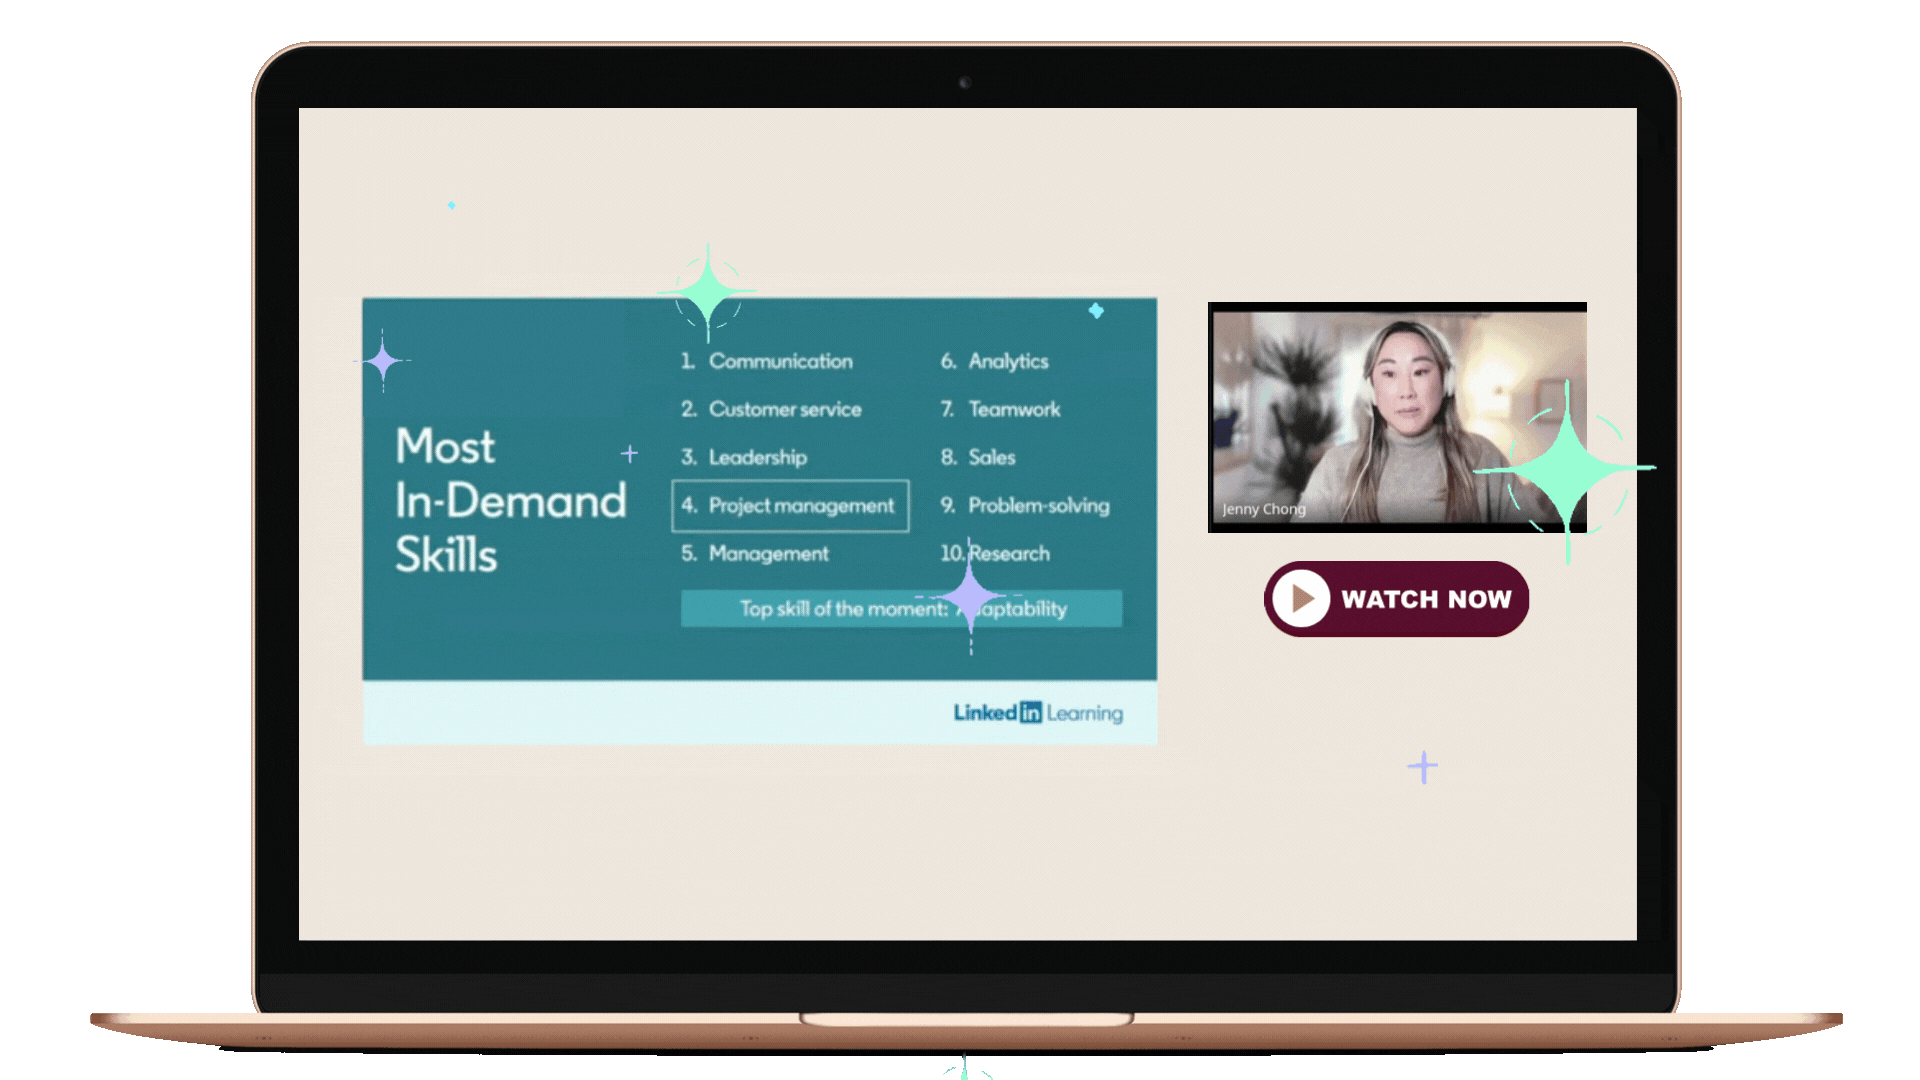Select the Analytics list item
Viewport: 1920px width, 1080px height.
click(x=1007, y=361)
